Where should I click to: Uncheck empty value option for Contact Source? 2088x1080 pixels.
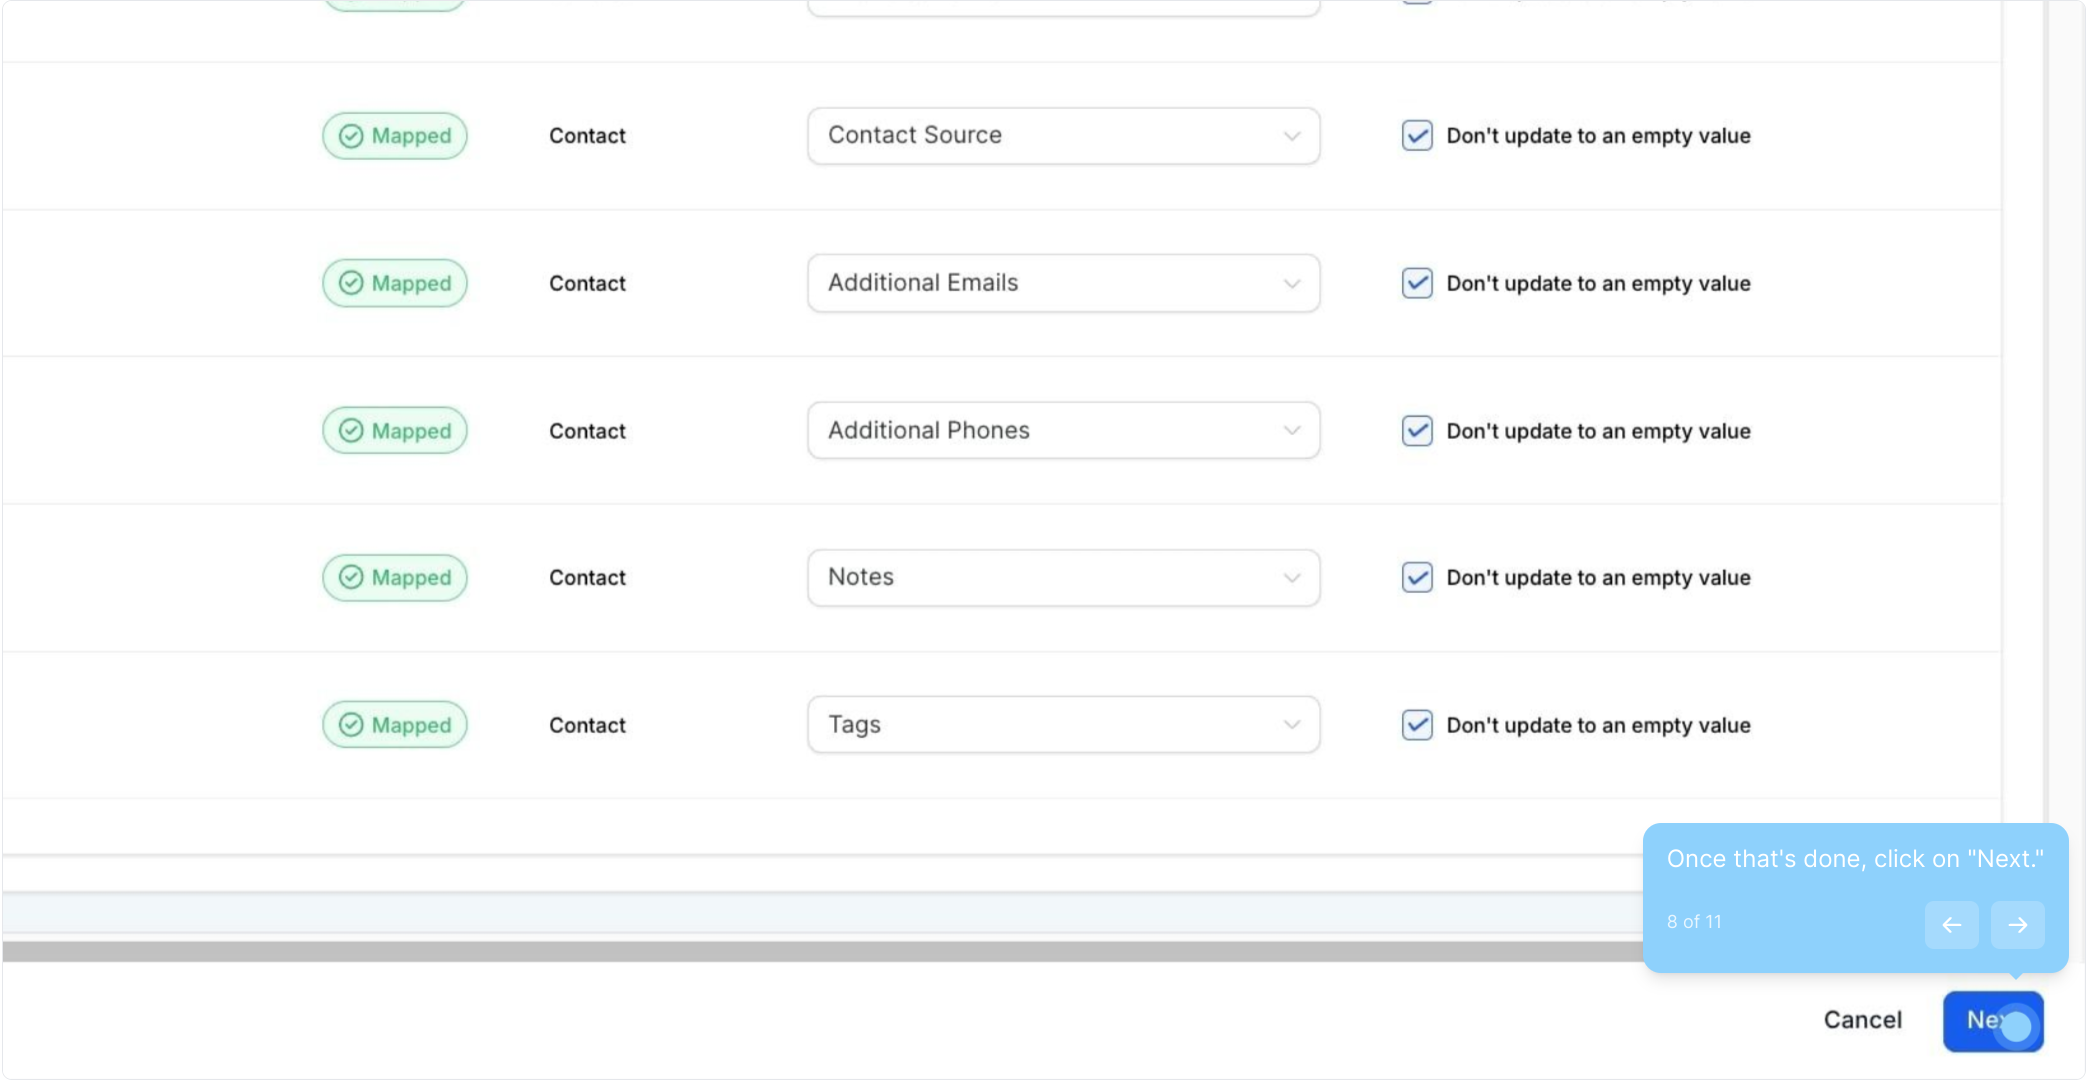[1417, 136]
